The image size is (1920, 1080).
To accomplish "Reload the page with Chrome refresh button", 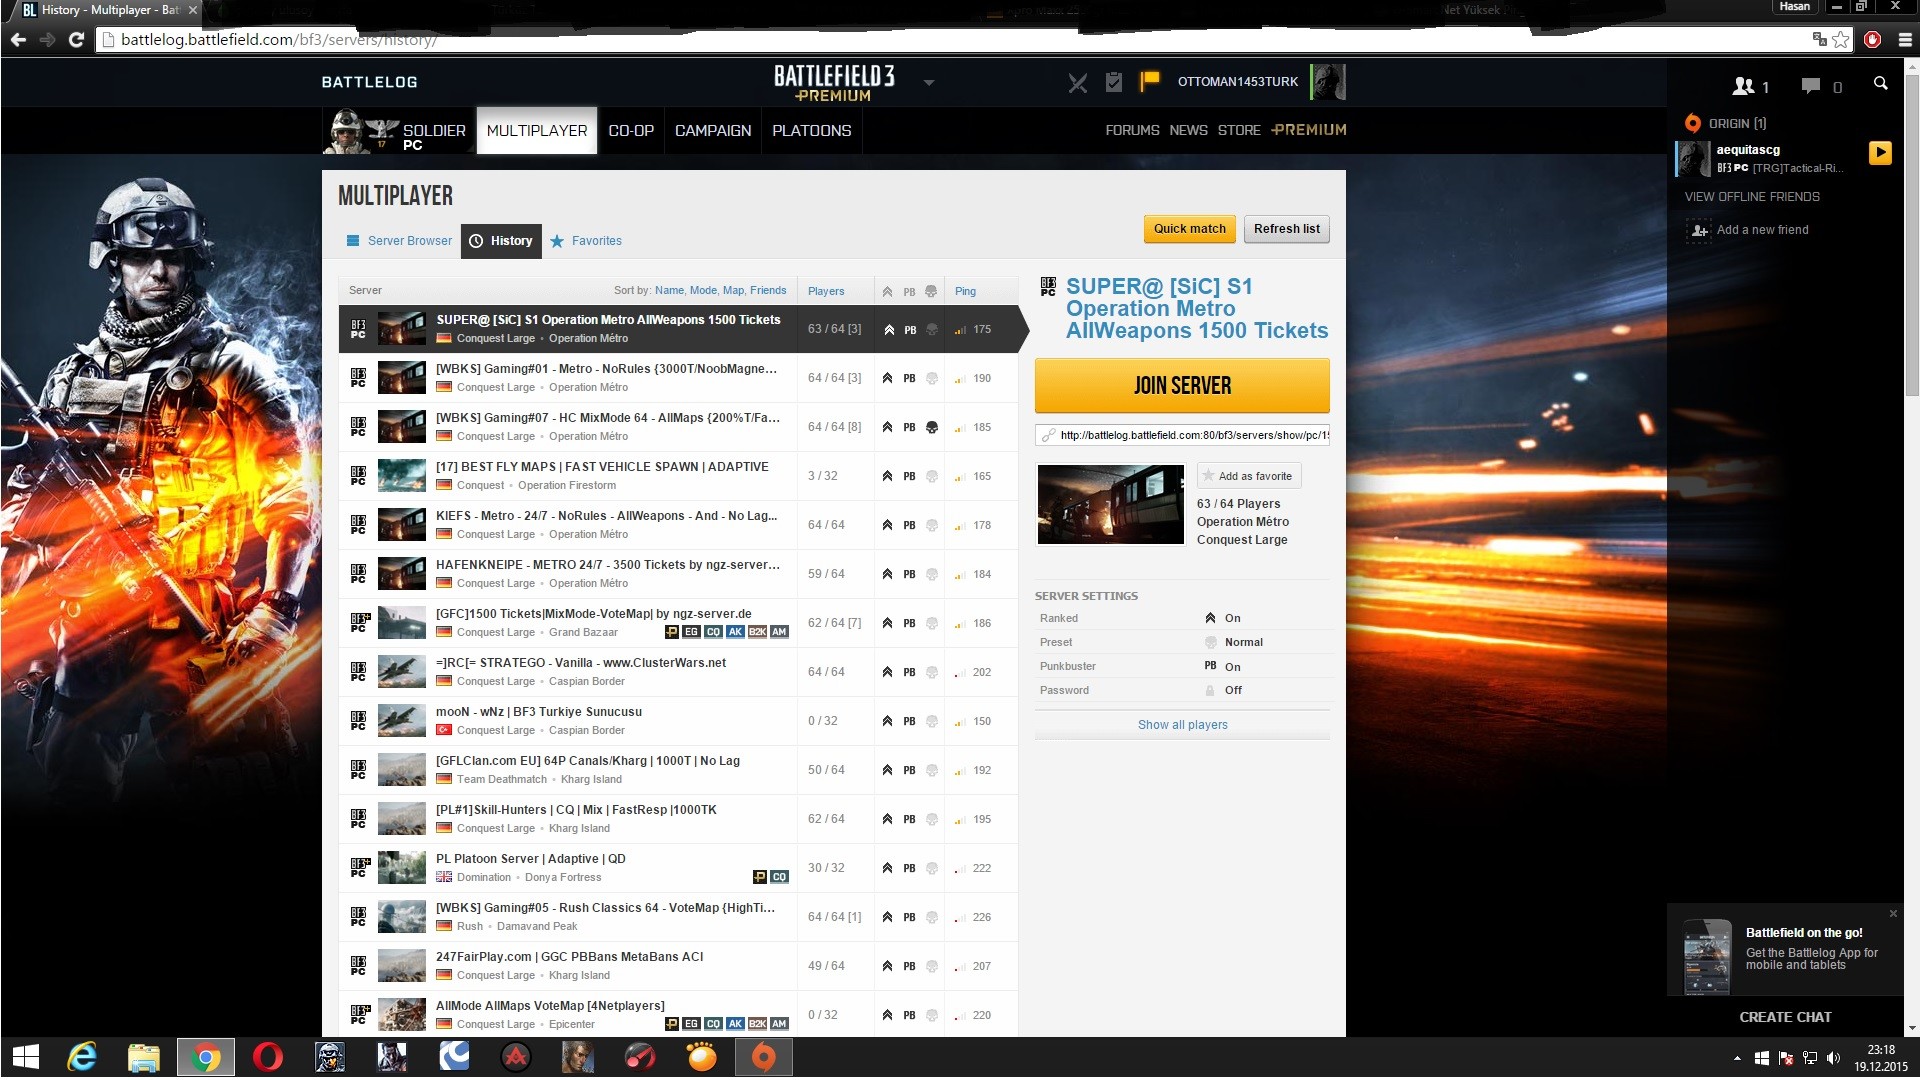I will (76, 40).
